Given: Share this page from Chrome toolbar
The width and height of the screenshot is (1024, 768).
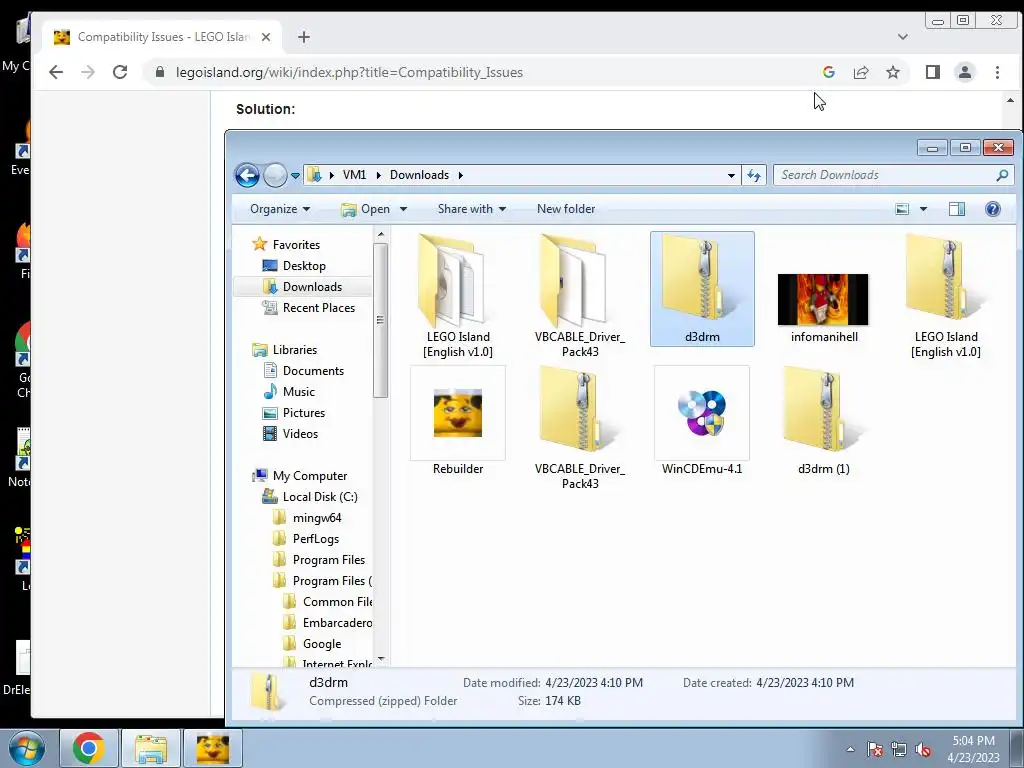Looking at the screenshot, I should 861,72.
